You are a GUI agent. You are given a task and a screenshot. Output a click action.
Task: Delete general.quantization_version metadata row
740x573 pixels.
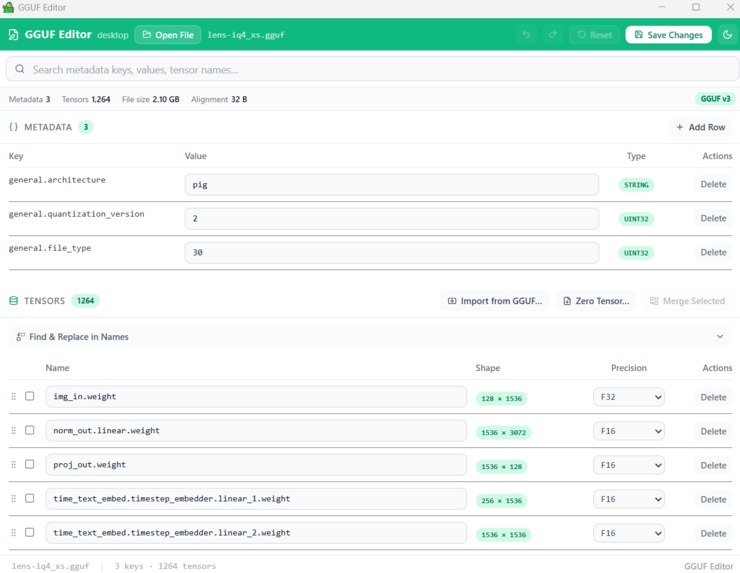tap(713, 218)
